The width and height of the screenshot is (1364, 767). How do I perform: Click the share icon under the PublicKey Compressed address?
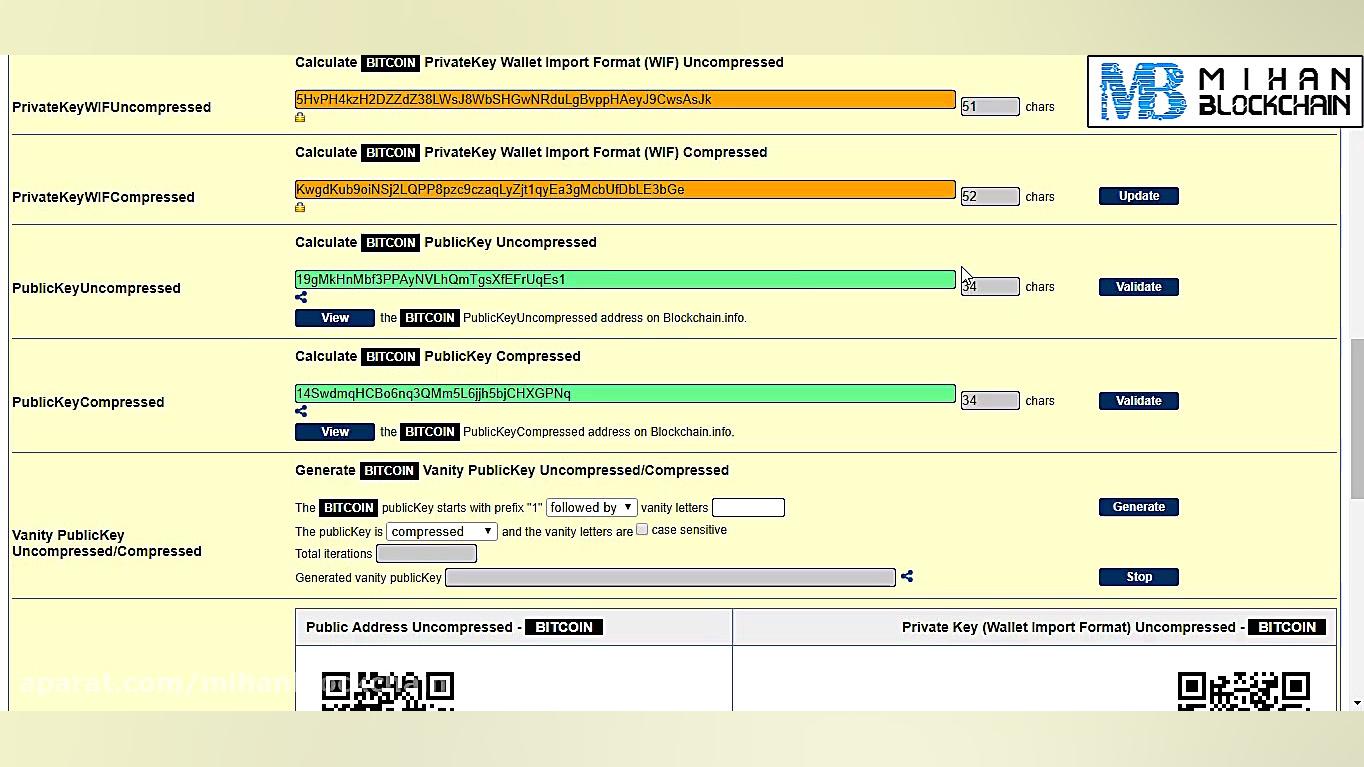point(301,411)
